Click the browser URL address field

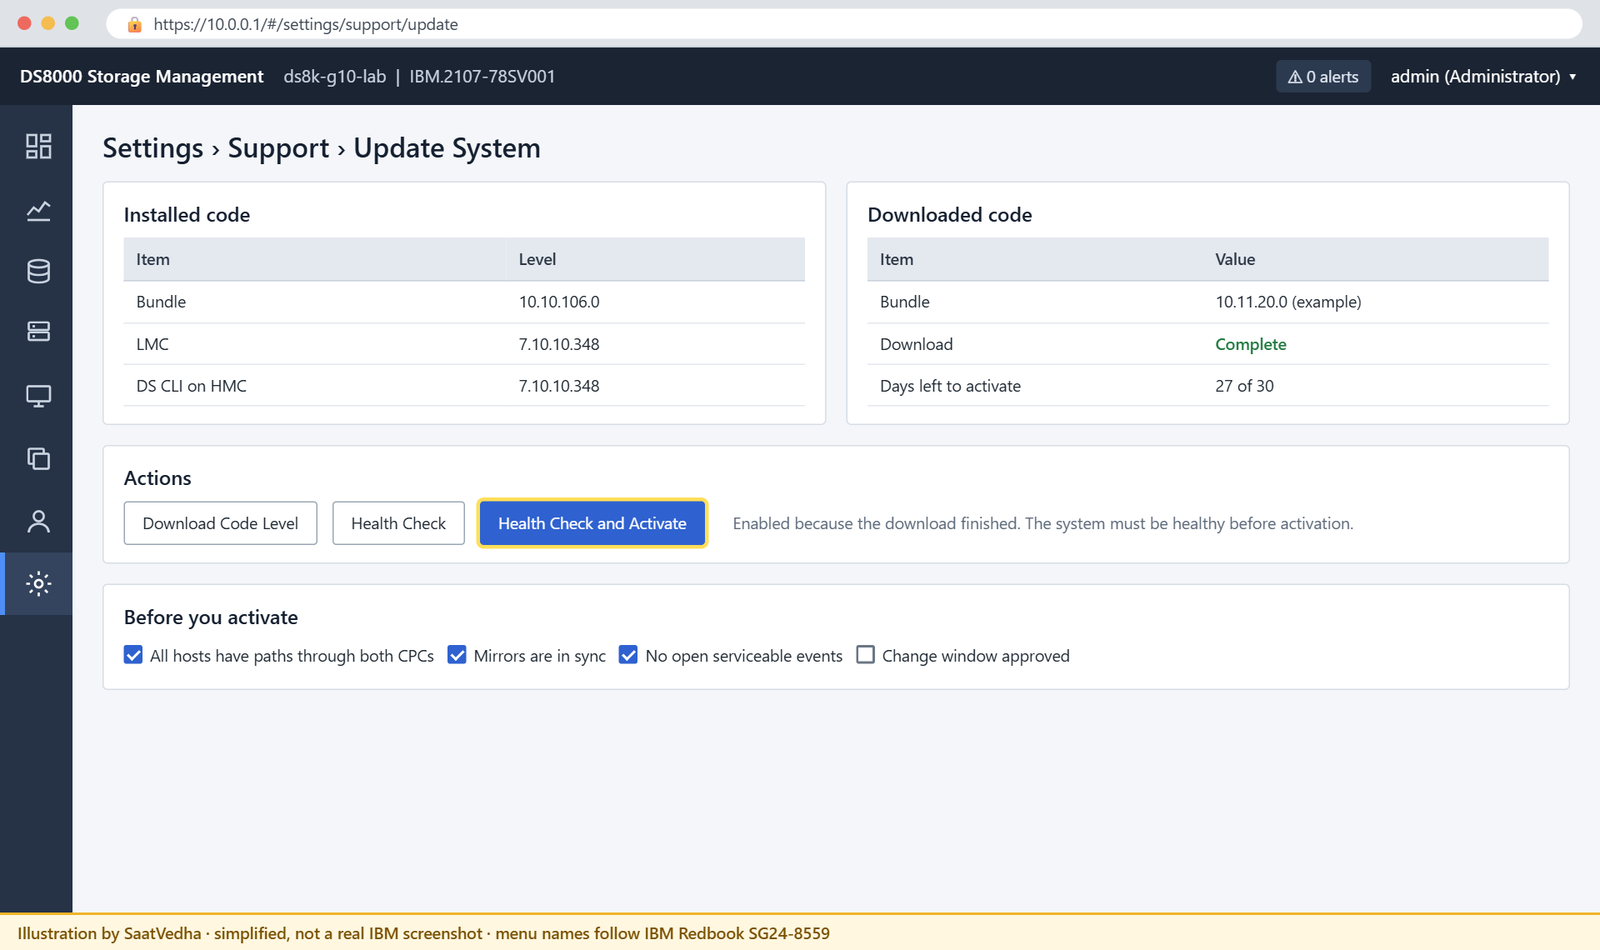point(844,24)
